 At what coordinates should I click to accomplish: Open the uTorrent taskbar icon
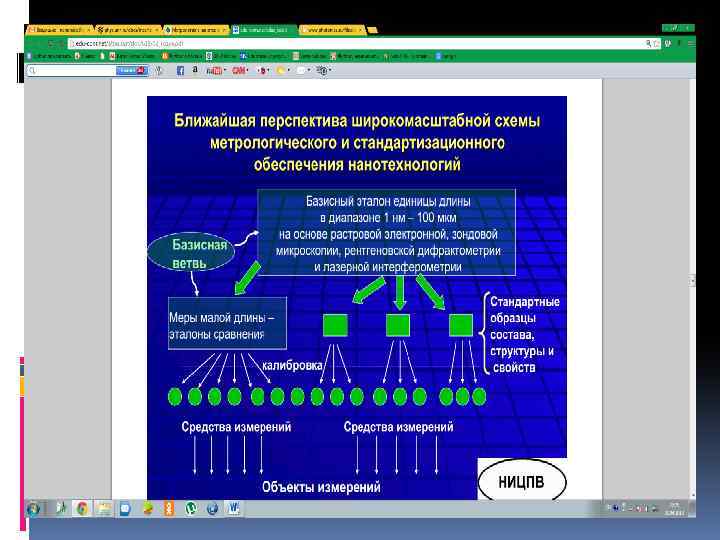[x=191, y=508]
